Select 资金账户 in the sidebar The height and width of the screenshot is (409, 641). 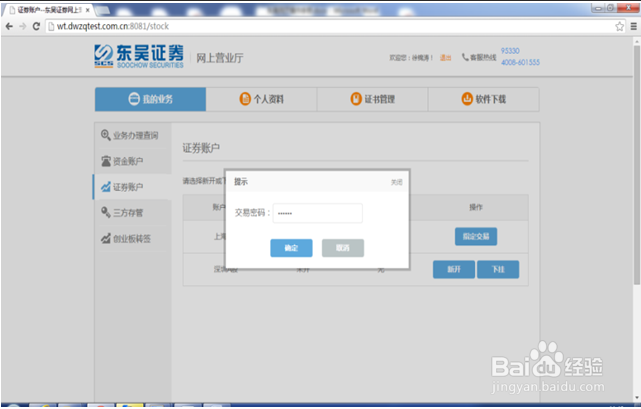pyautogui.click(x=133, y=161)
